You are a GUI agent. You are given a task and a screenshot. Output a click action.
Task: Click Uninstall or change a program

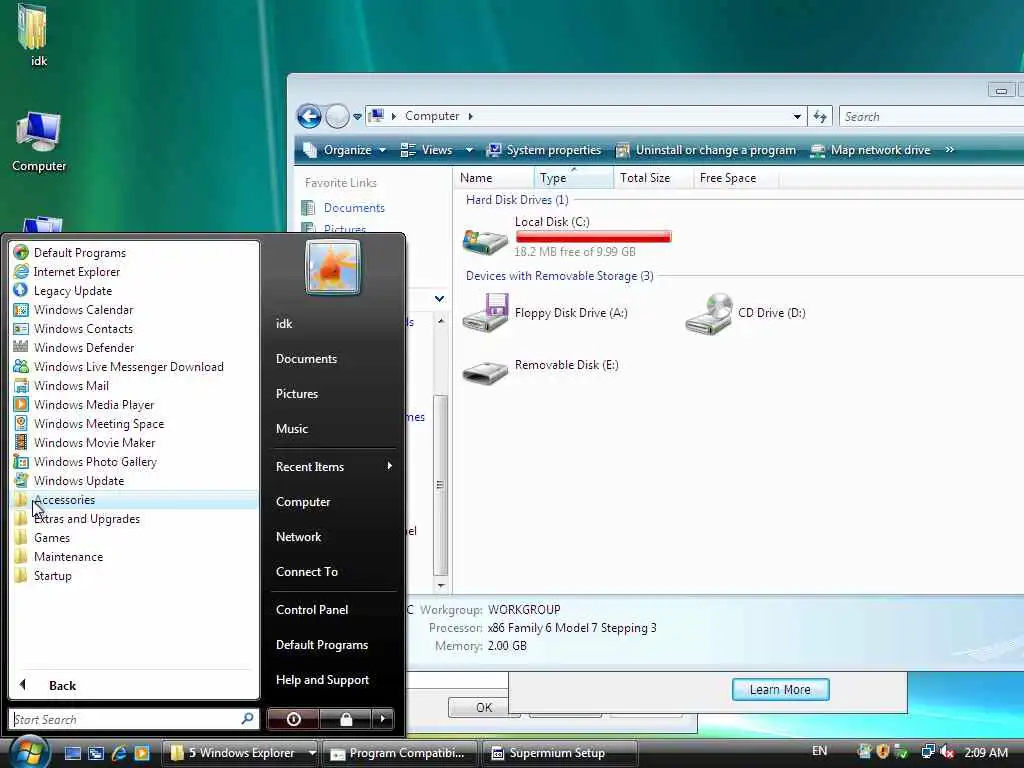point(706,150)
